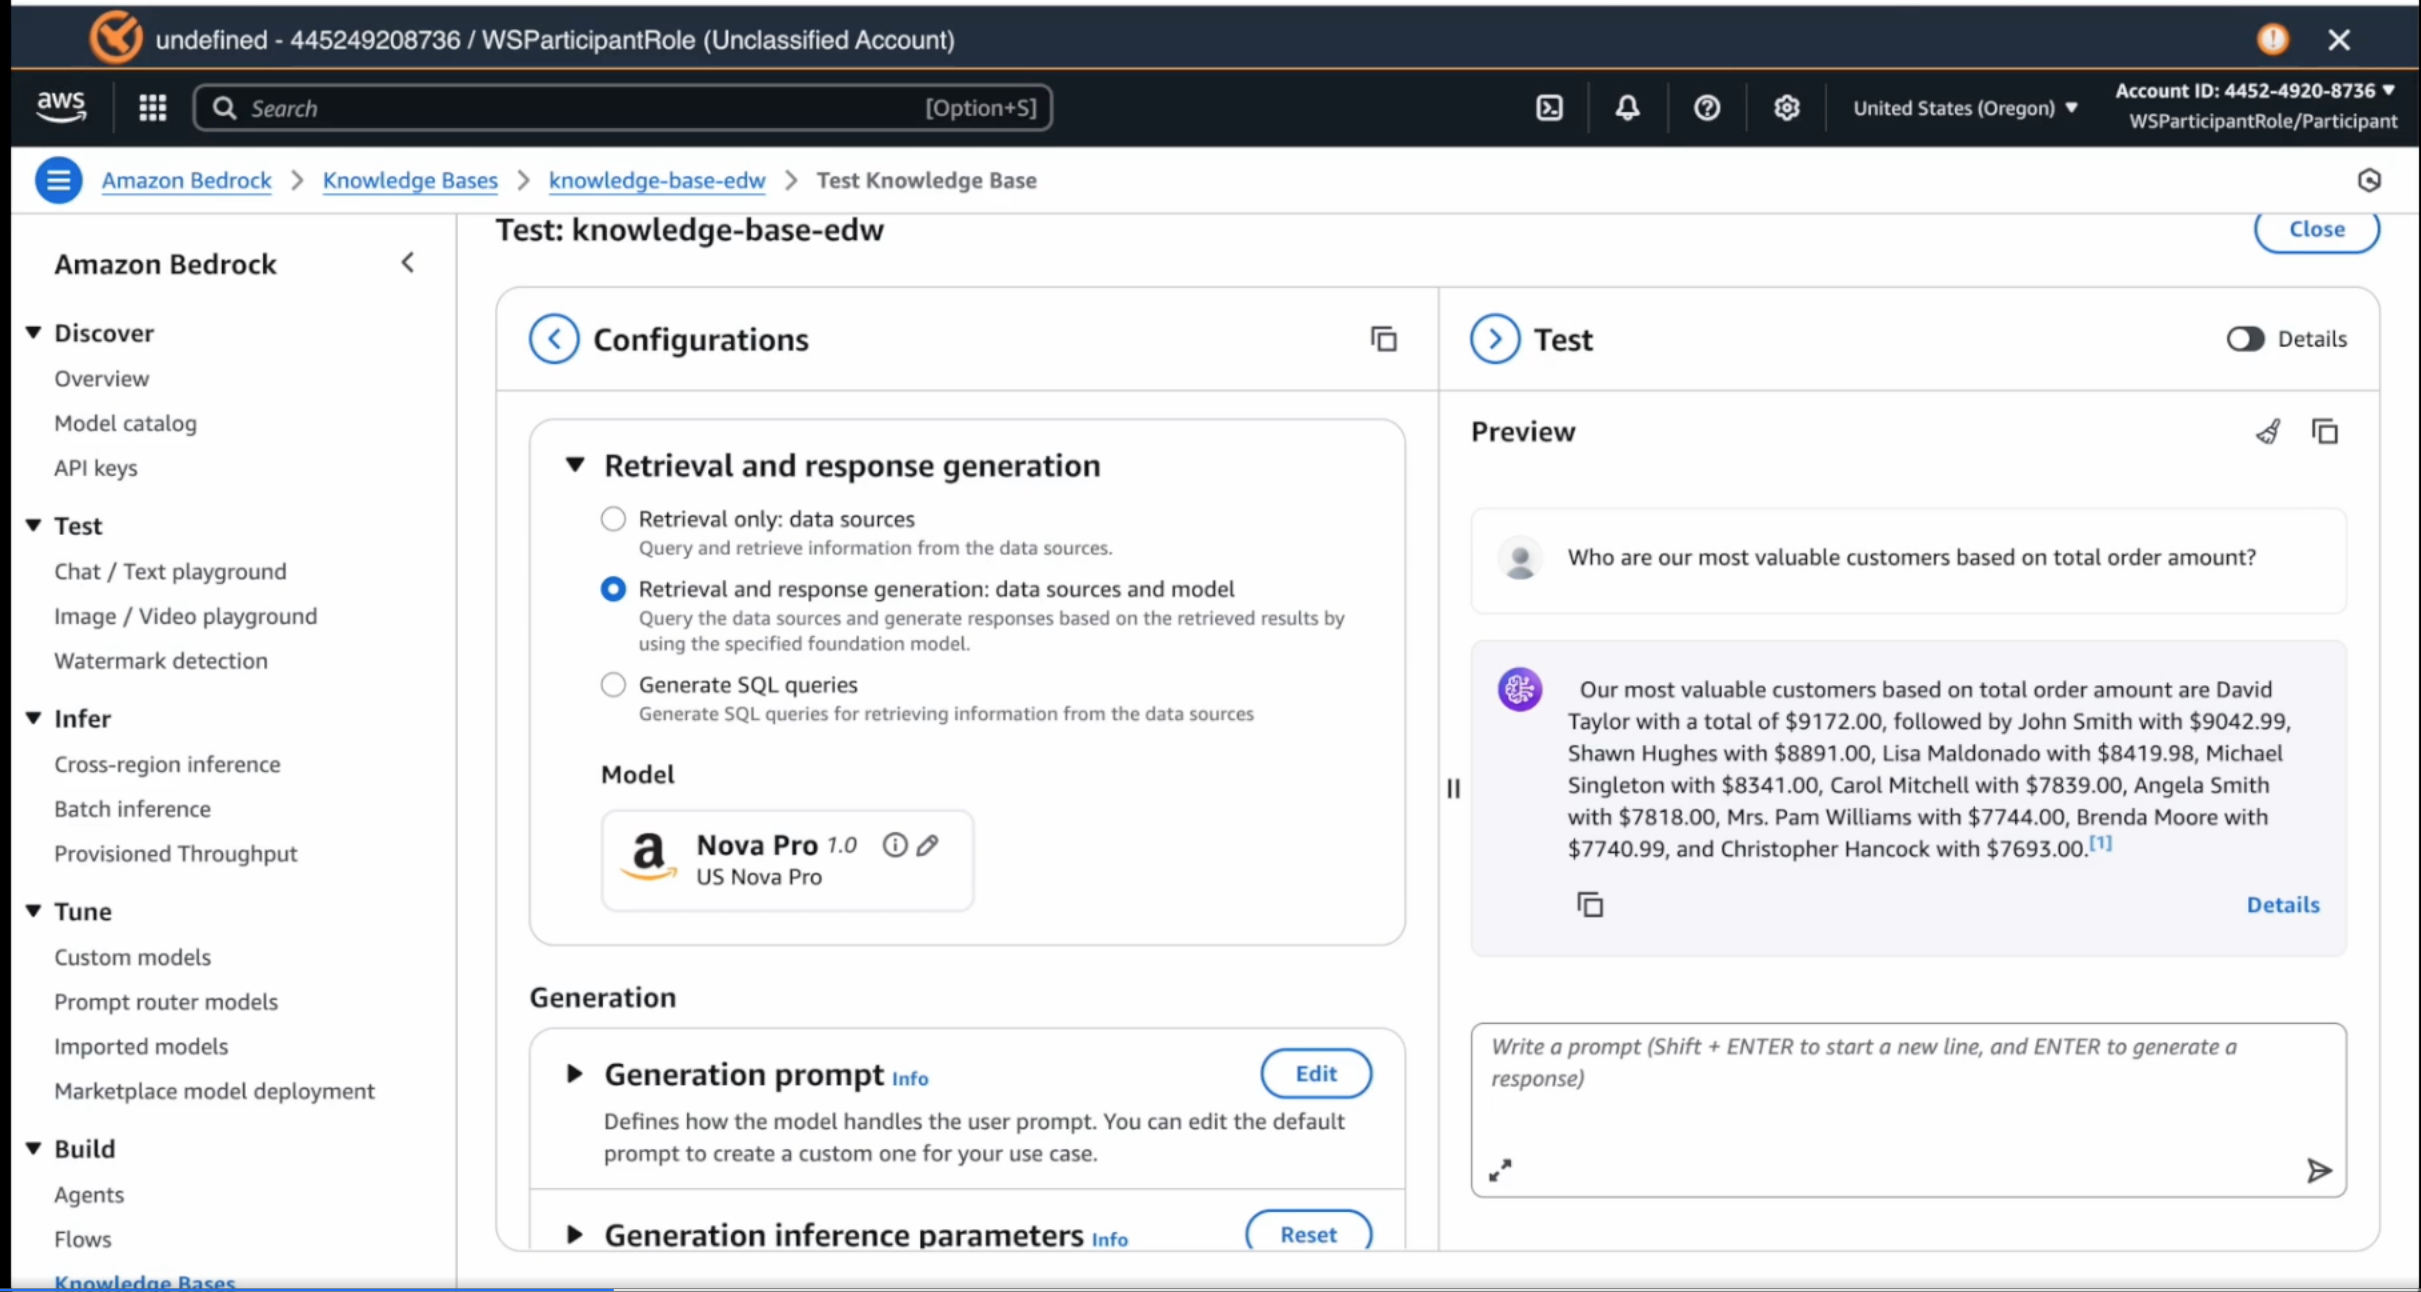Select Generate SQL queries option
This screenshot has width=2421, height=1292.
(x=613, y=685)
